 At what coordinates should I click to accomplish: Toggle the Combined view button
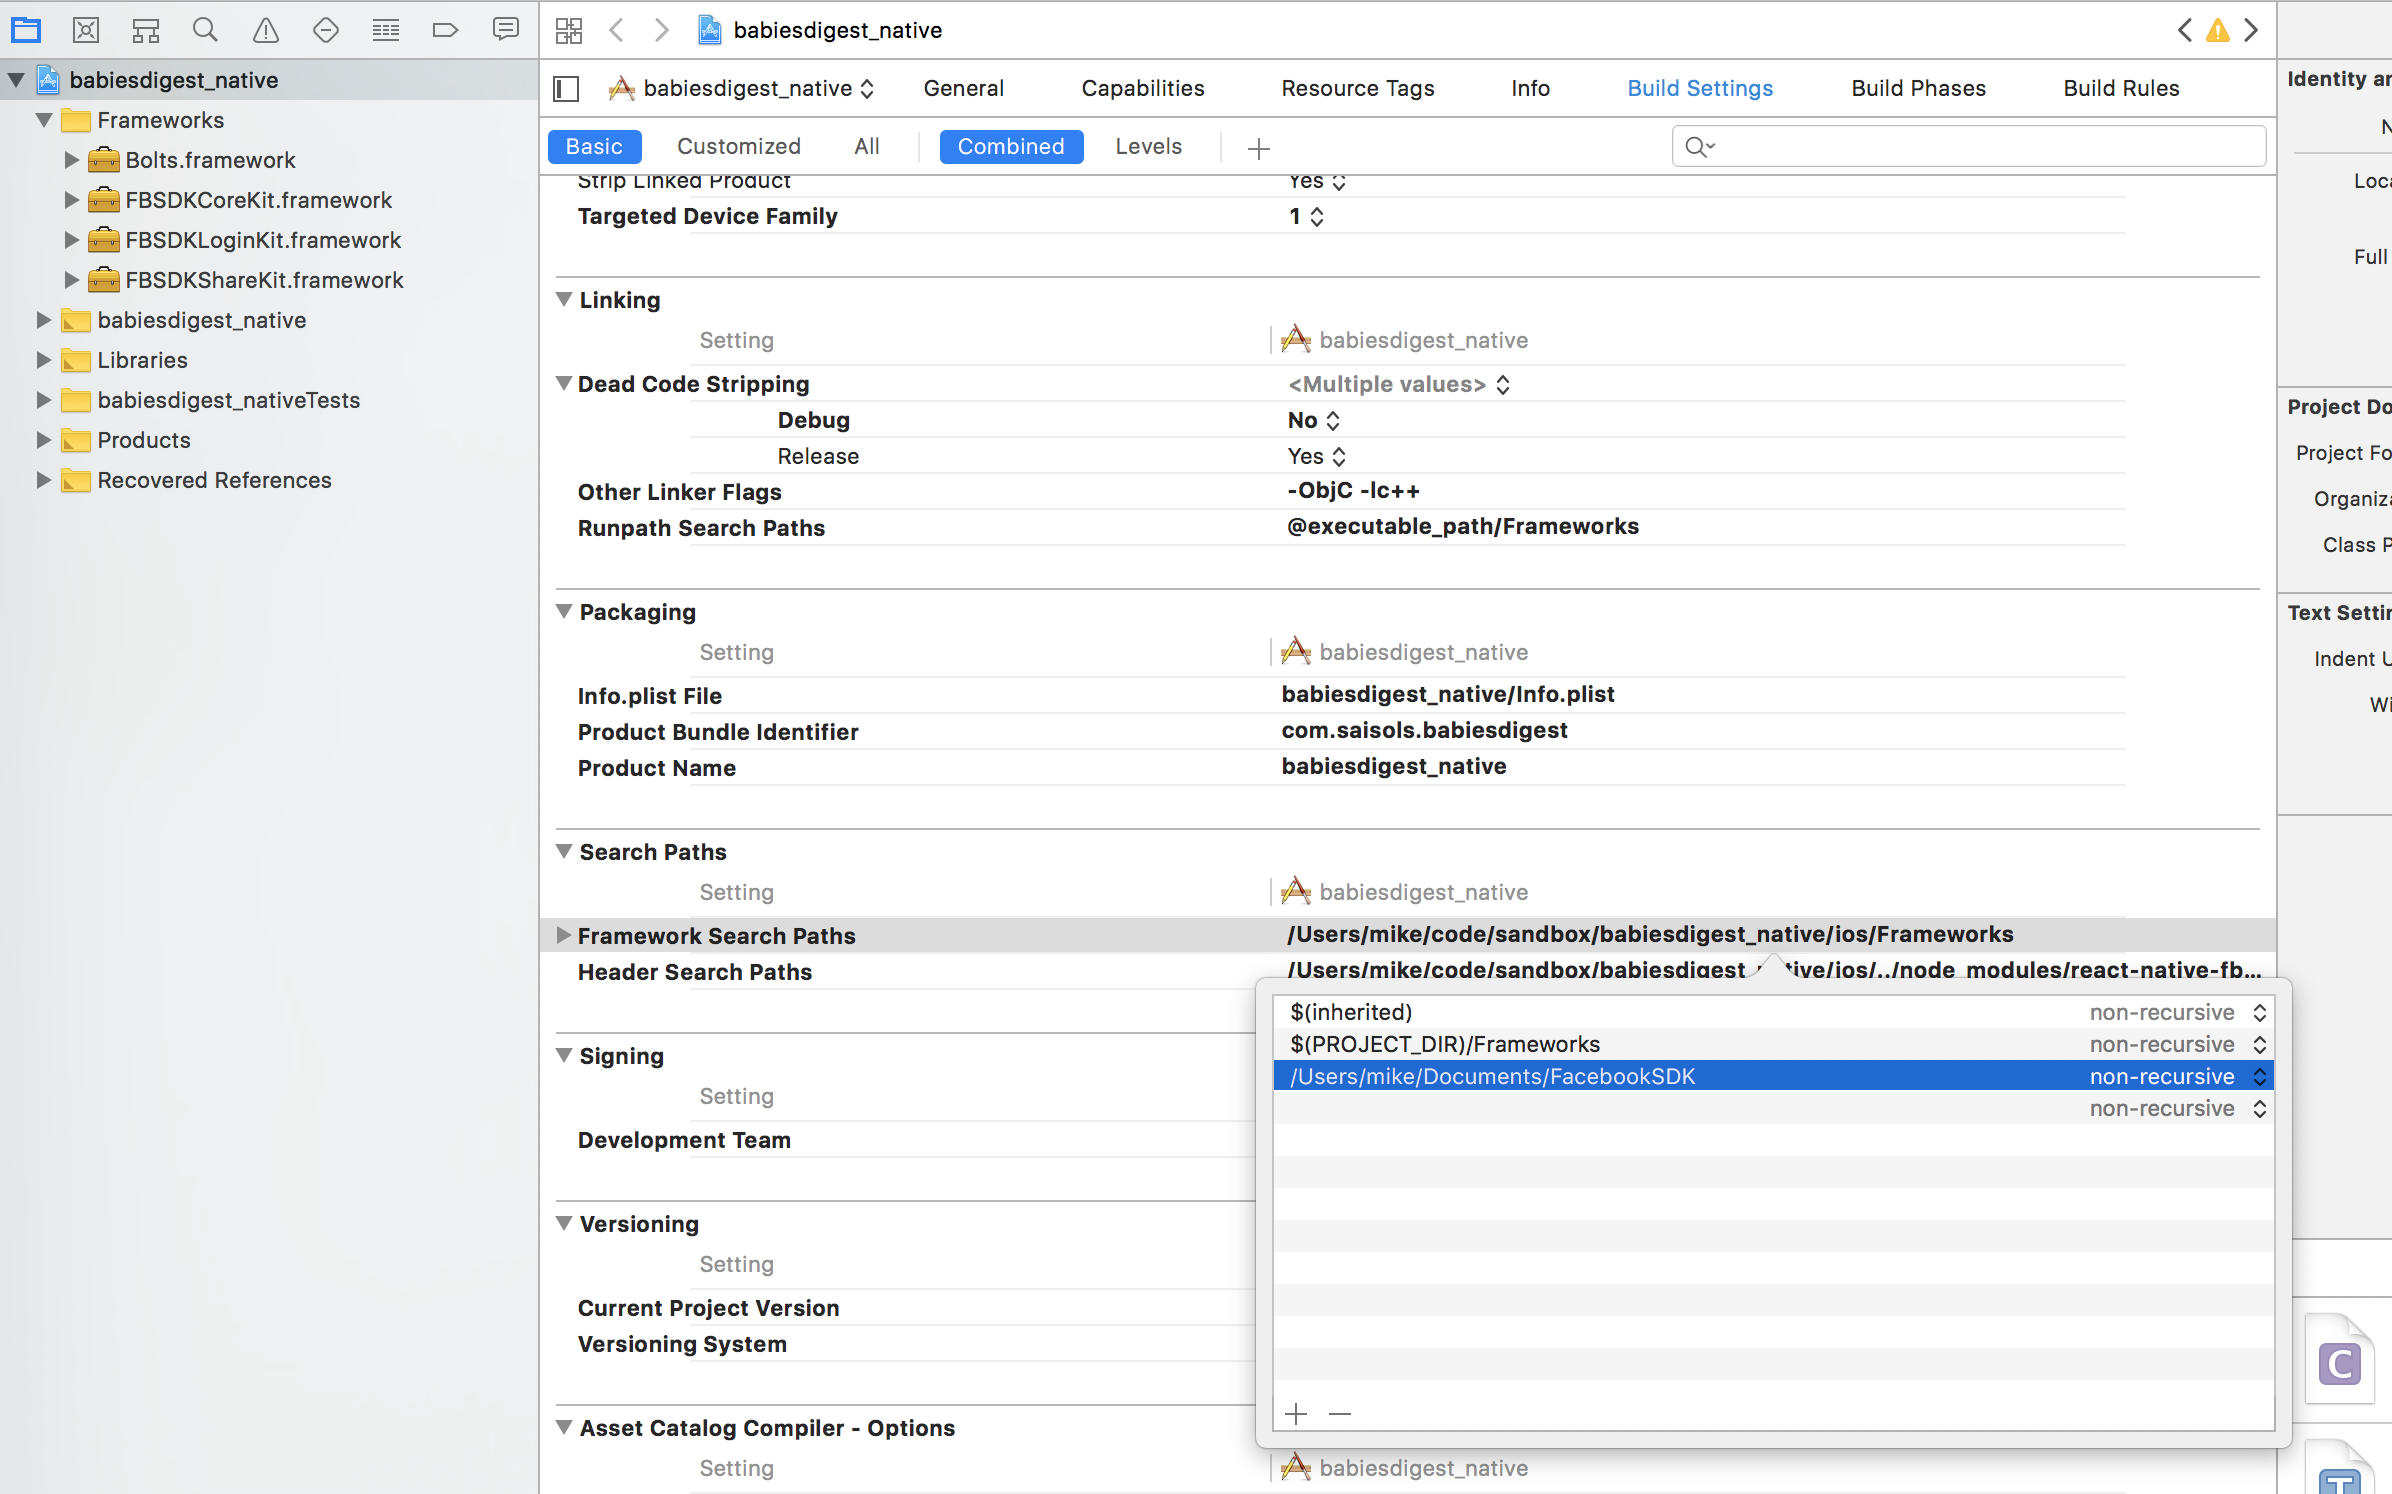[x=1014, y=146]
